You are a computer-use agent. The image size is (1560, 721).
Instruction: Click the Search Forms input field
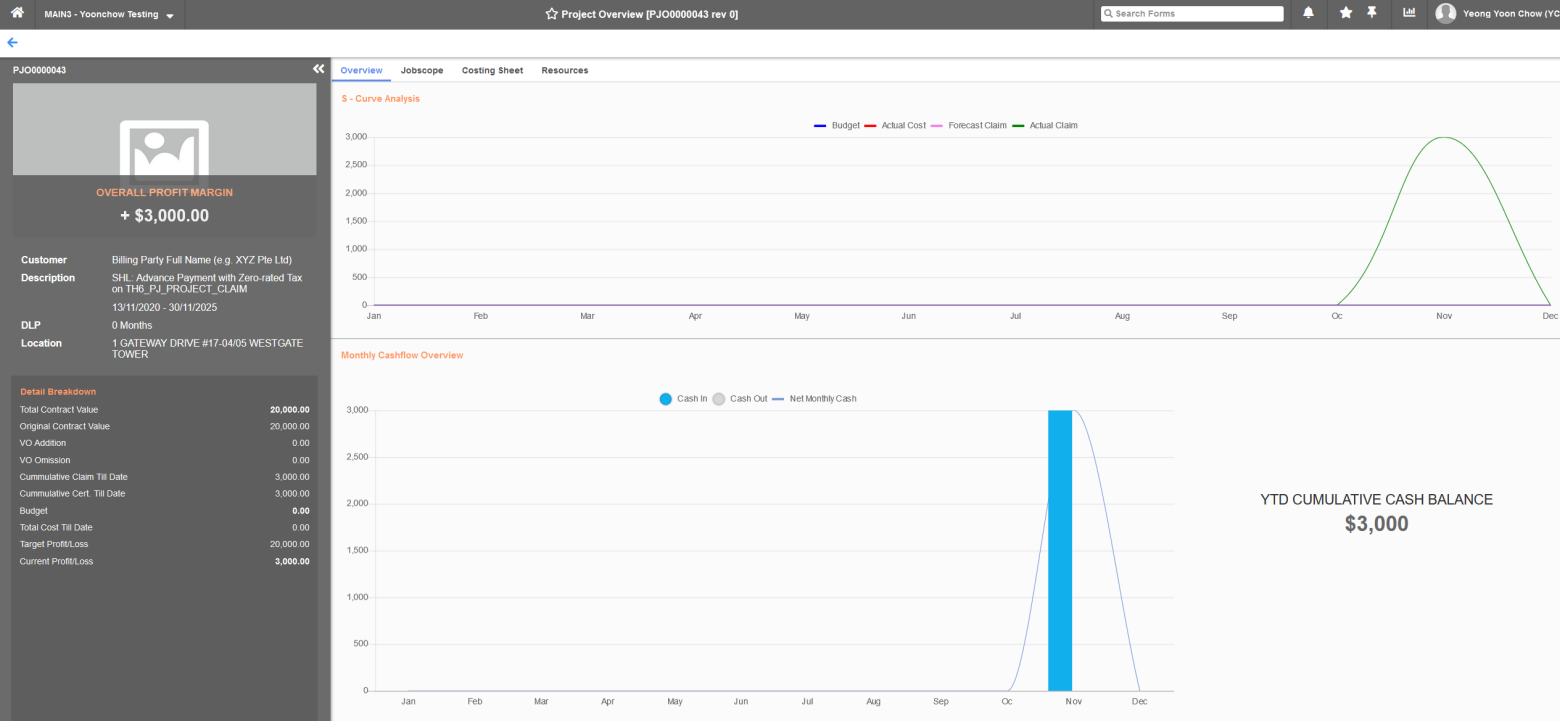[x=1192, y=13]
